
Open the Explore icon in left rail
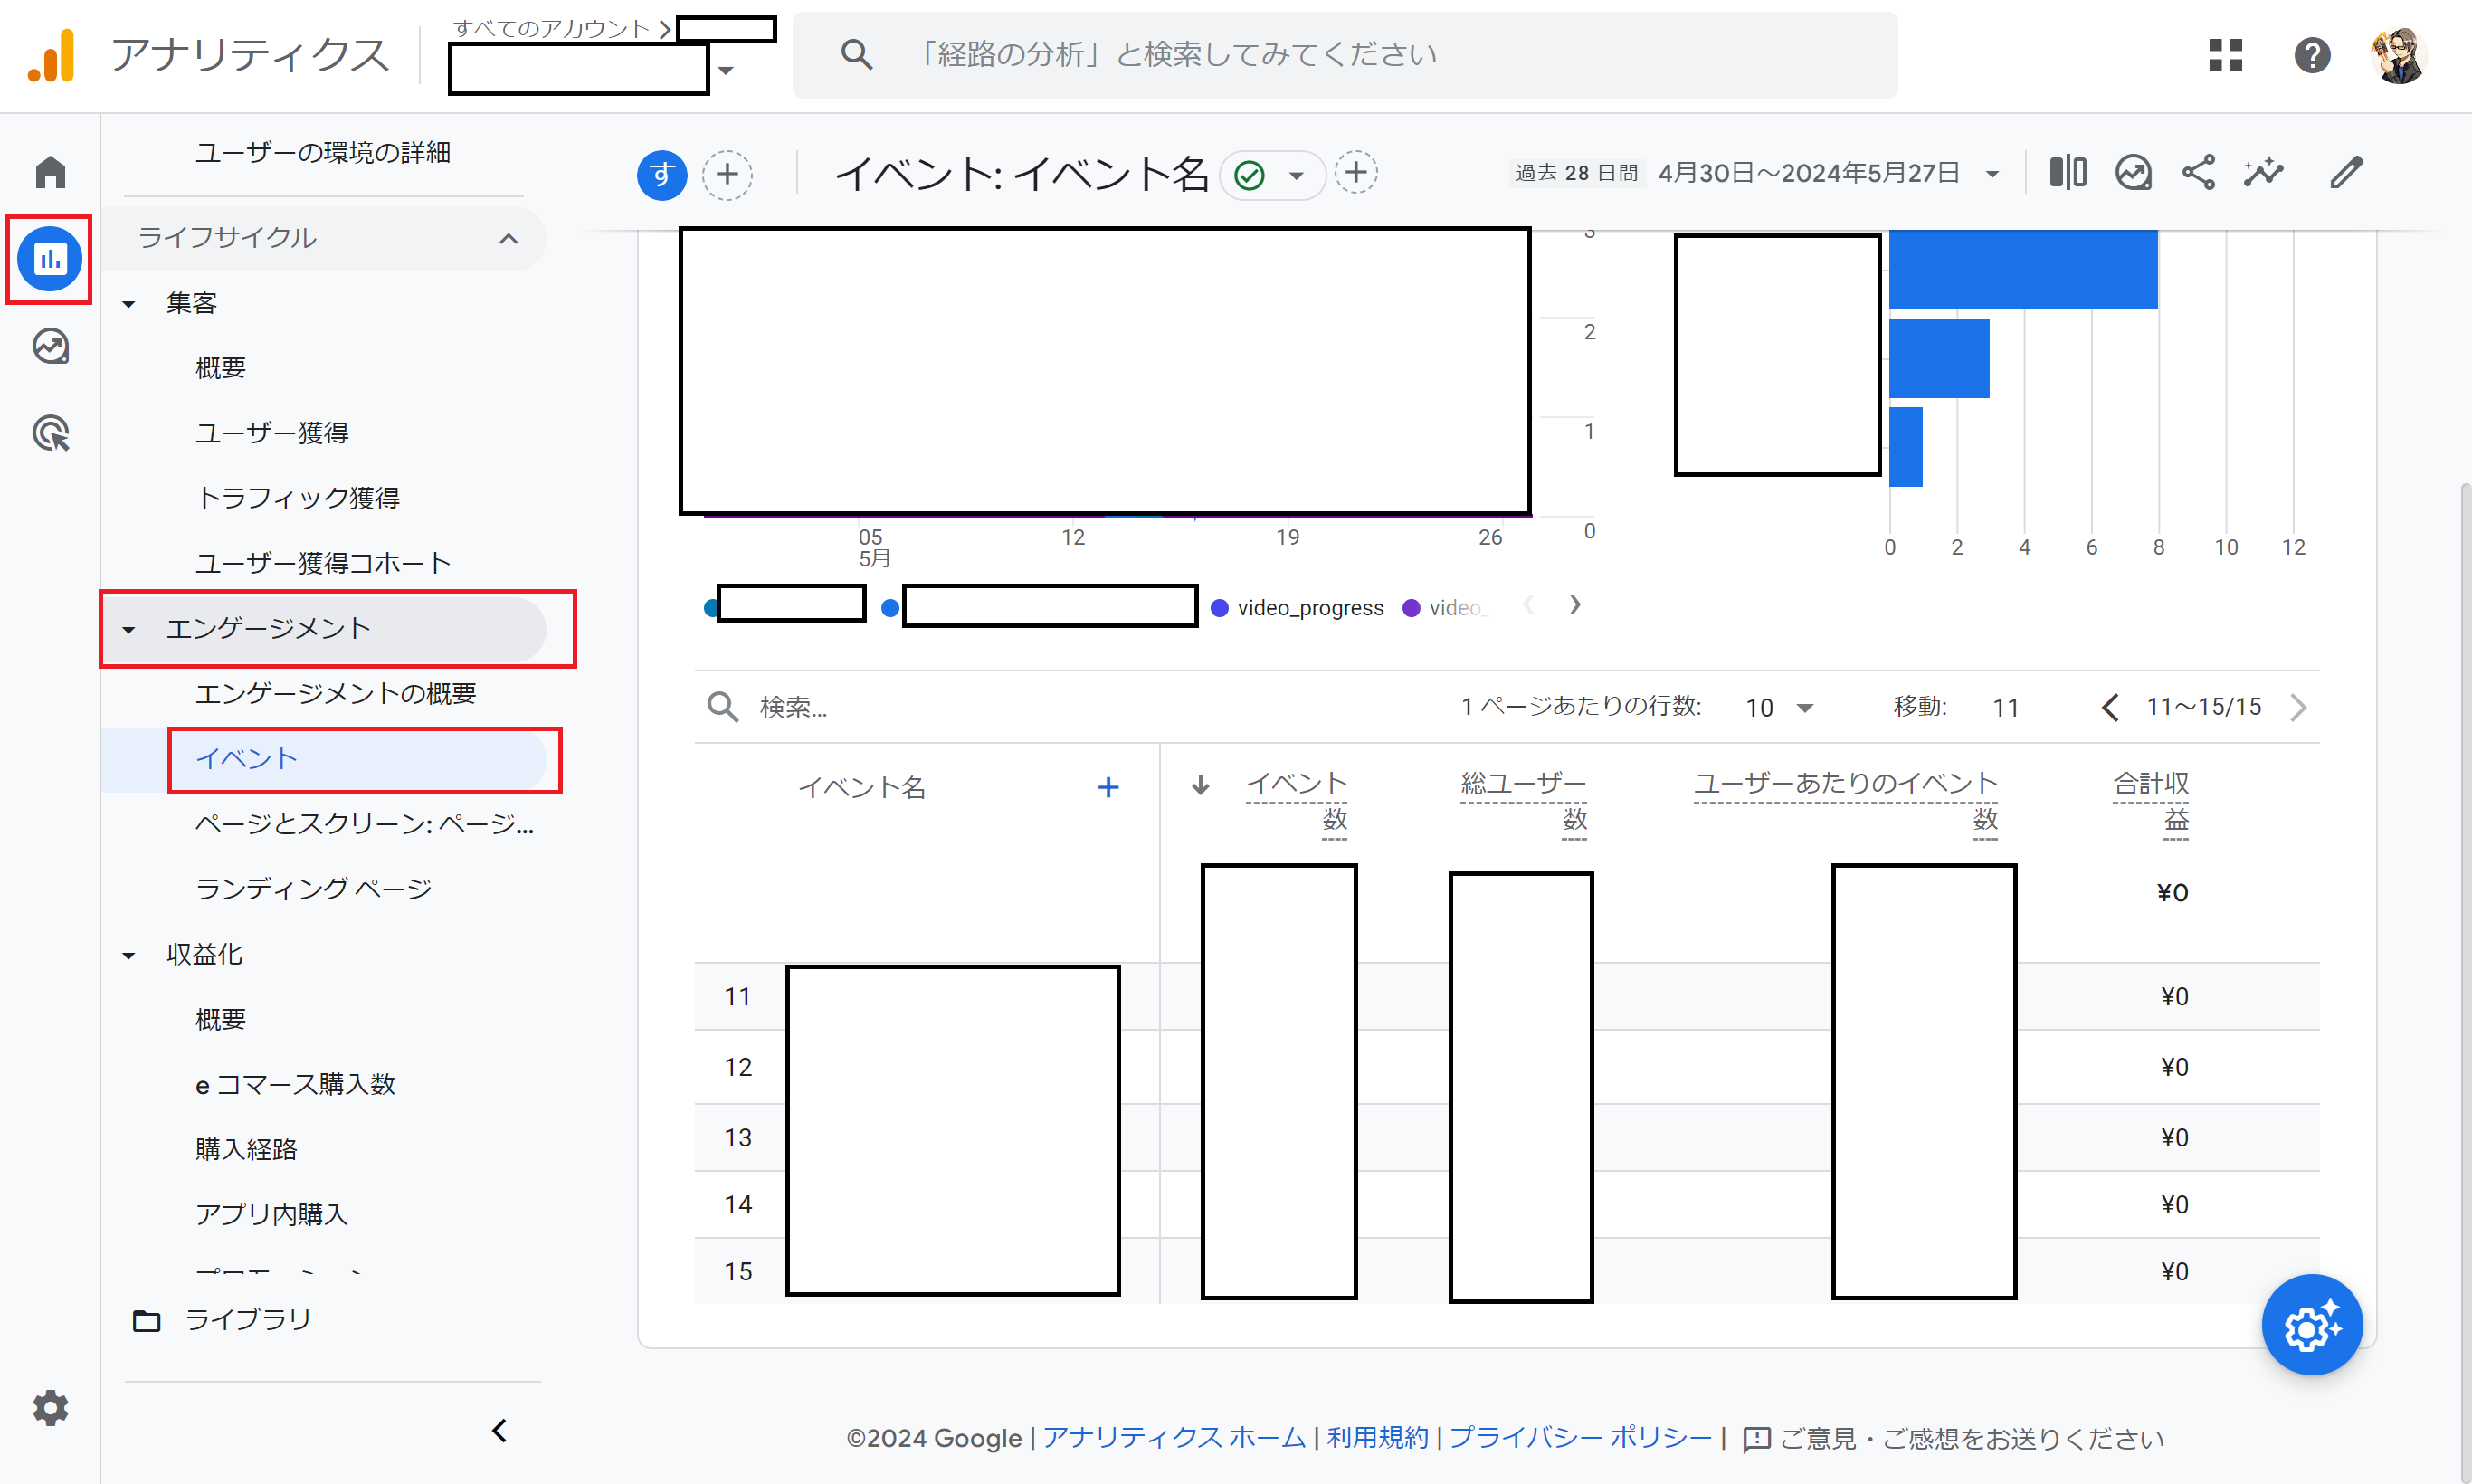50,347
